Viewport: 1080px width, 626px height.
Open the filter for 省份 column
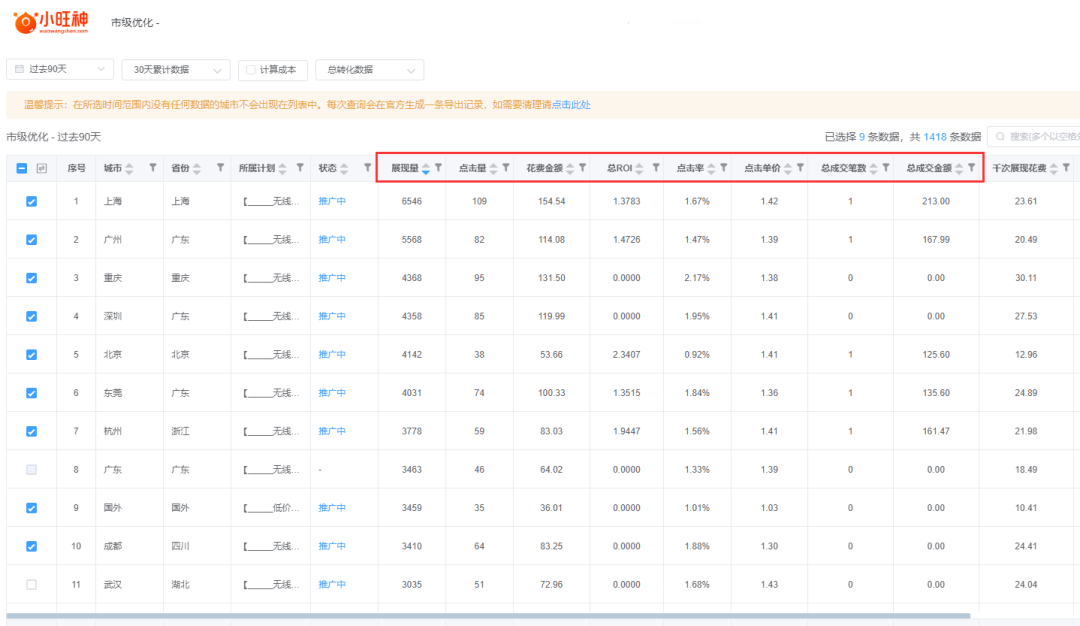[220, 167]
